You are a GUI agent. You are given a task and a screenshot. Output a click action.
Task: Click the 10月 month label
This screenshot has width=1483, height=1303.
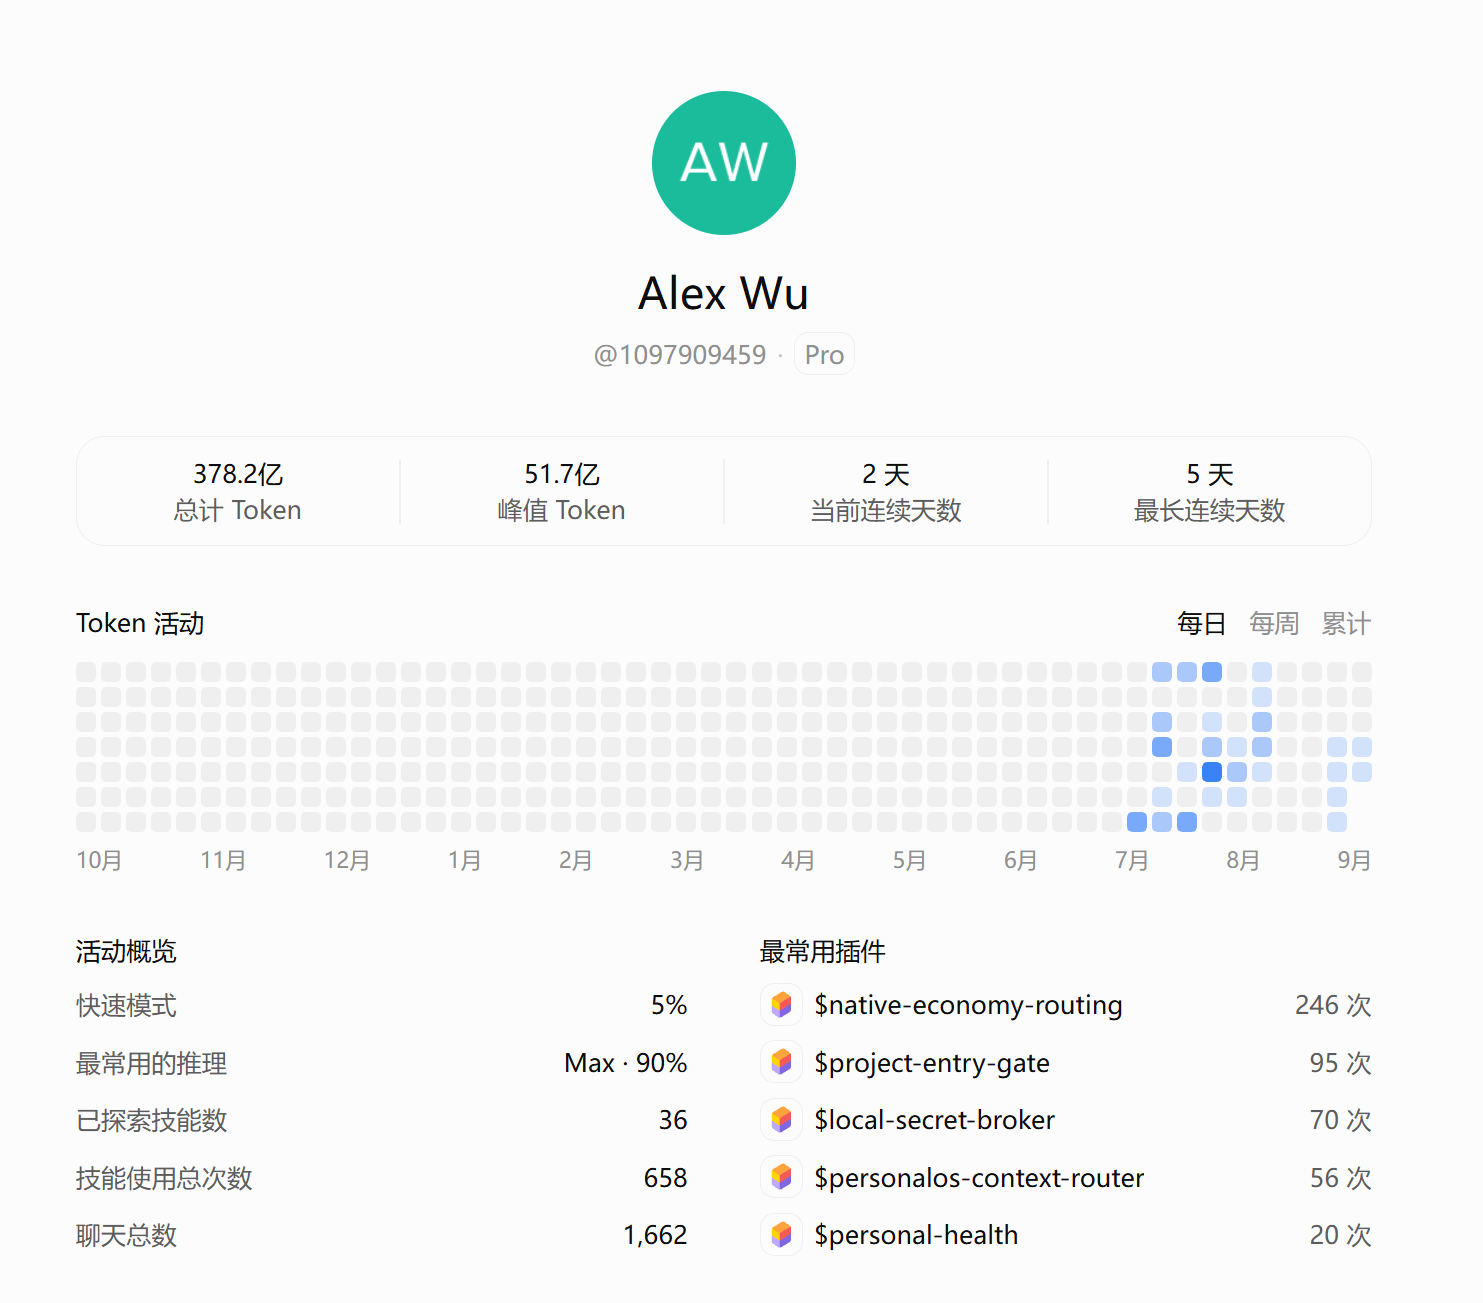point(99,860)
